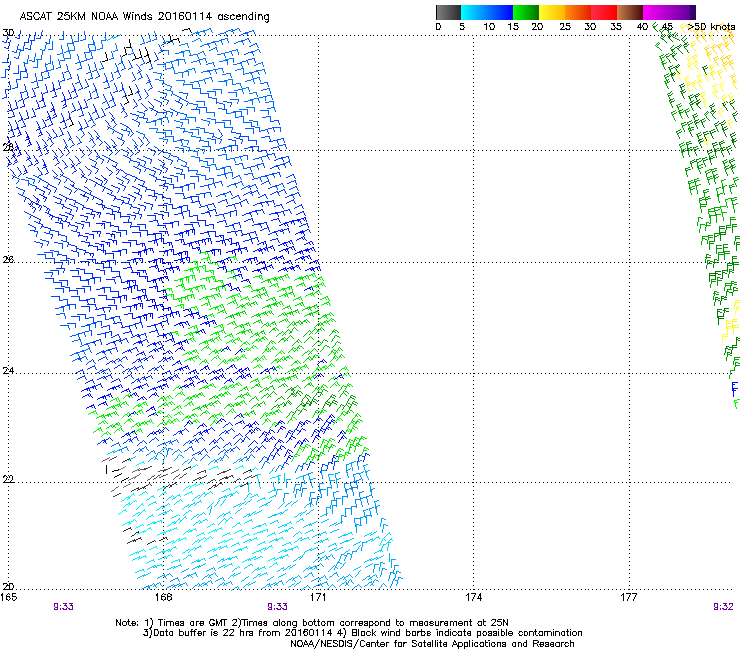
Task: Click the yellow 20-25 knots legend segment
Action: point(552,12)
